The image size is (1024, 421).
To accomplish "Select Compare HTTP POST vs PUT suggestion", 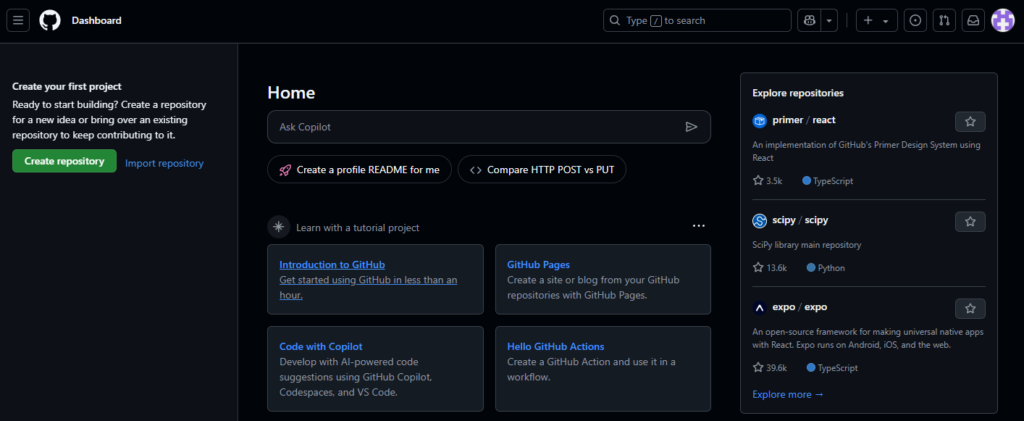I will [x=542, y=170].
